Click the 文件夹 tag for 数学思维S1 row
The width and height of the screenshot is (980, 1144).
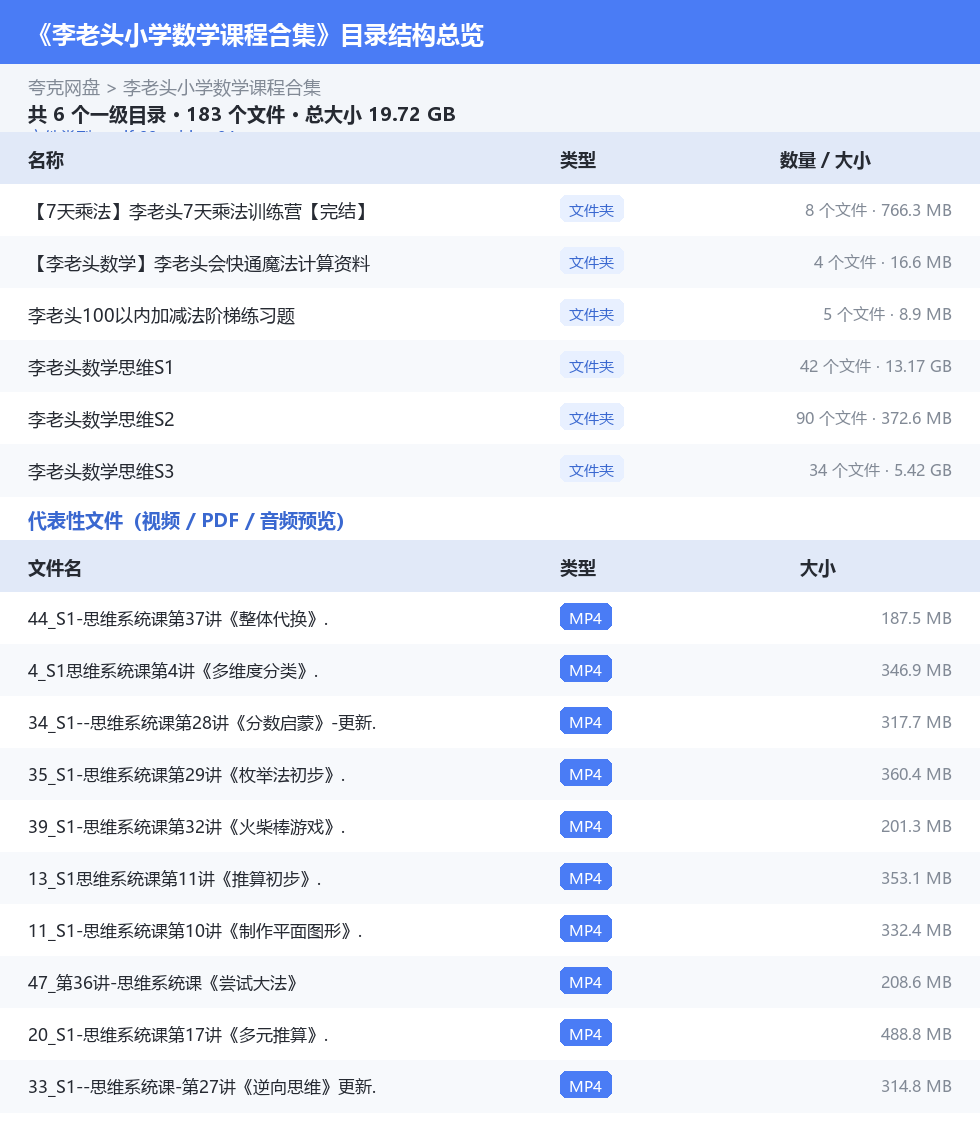pyautogui.click(x=592, y=366)
